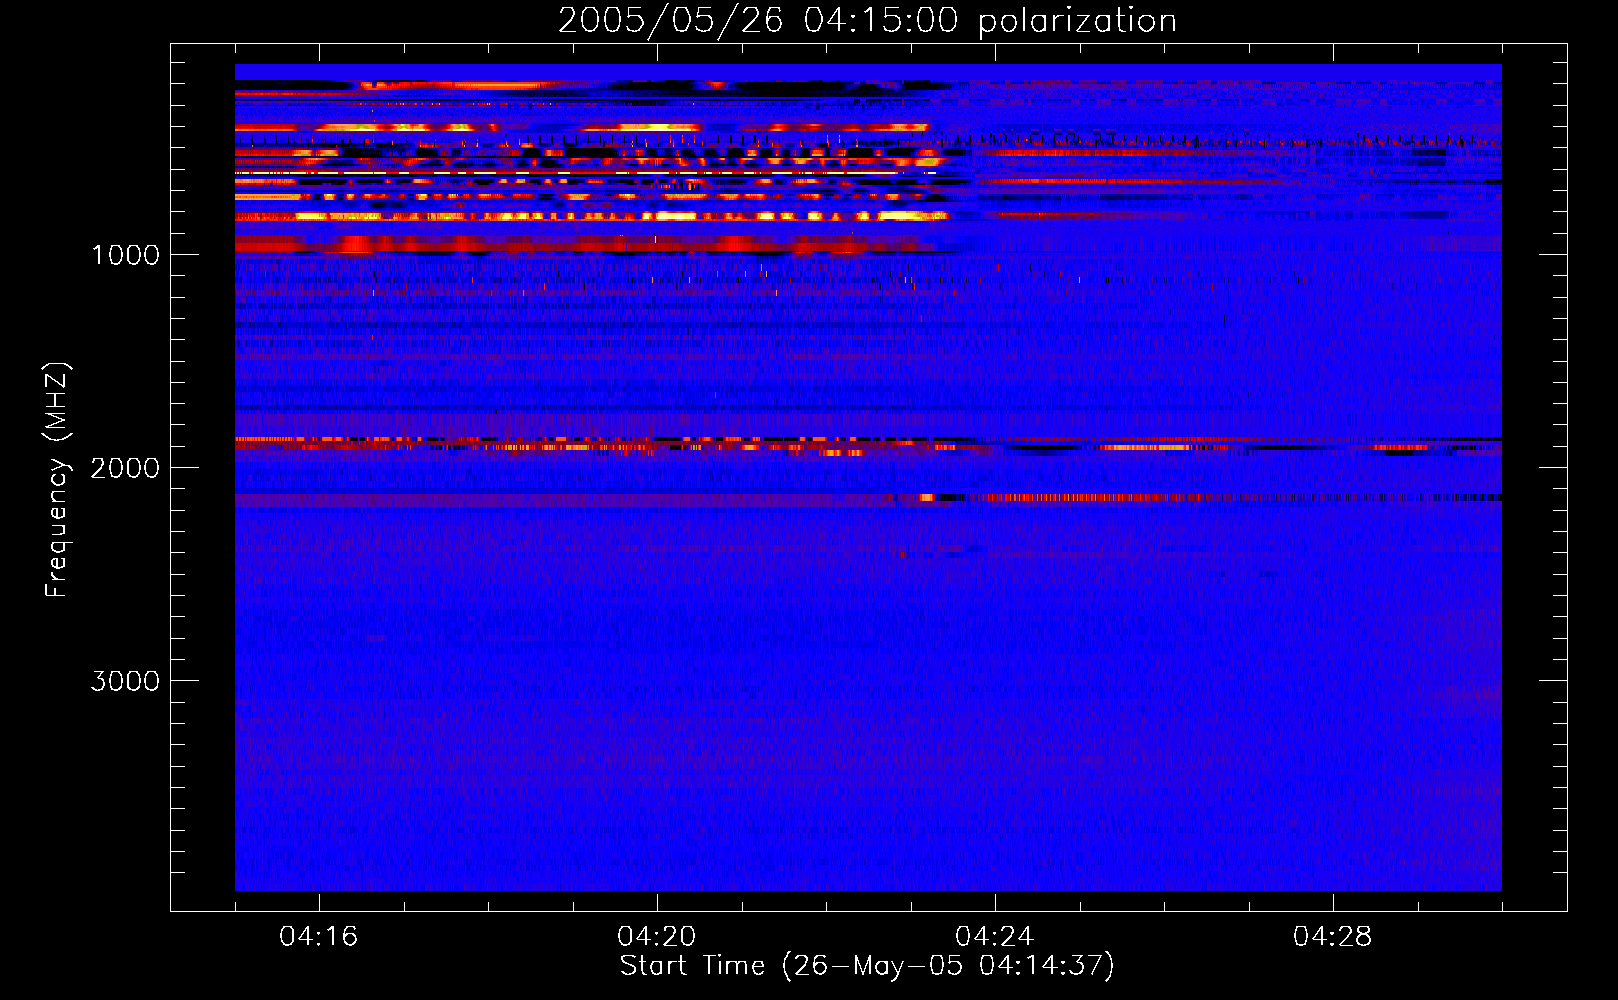Click the 04:20 time tick label
The height and width of the screenshot is (1000, 1618).
click(656, 936)
